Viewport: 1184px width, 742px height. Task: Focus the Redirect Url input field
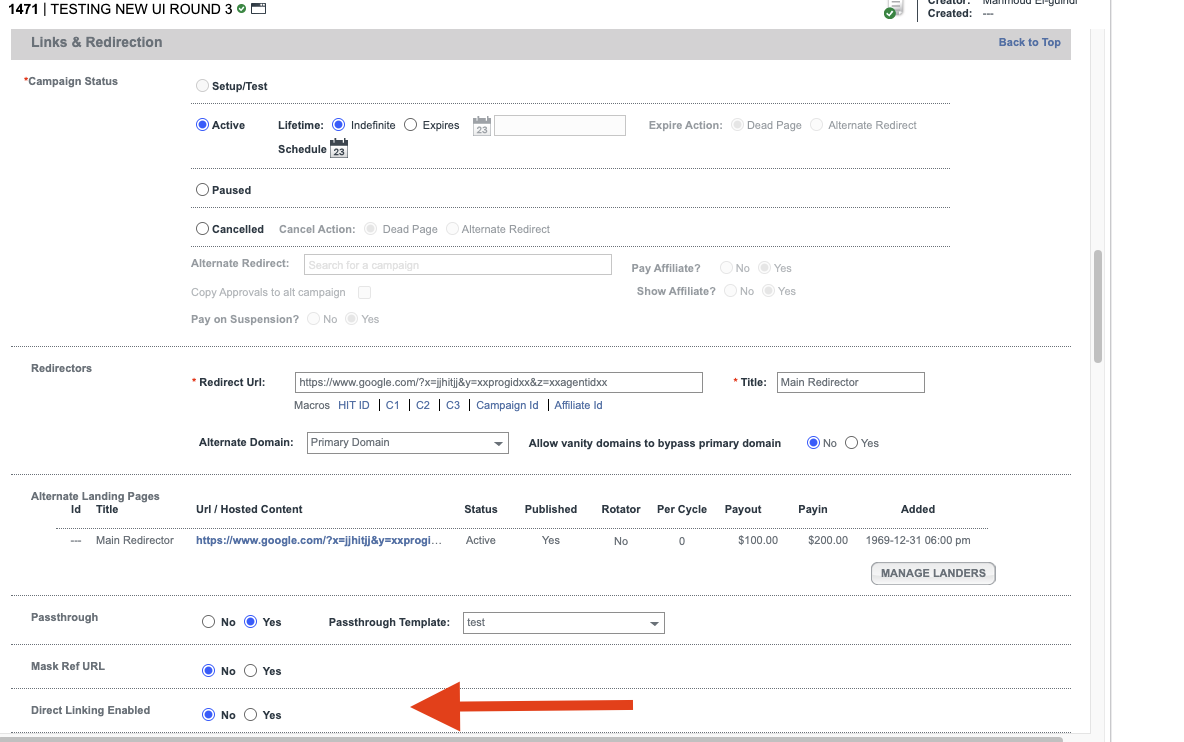click(x=498, y=383)
